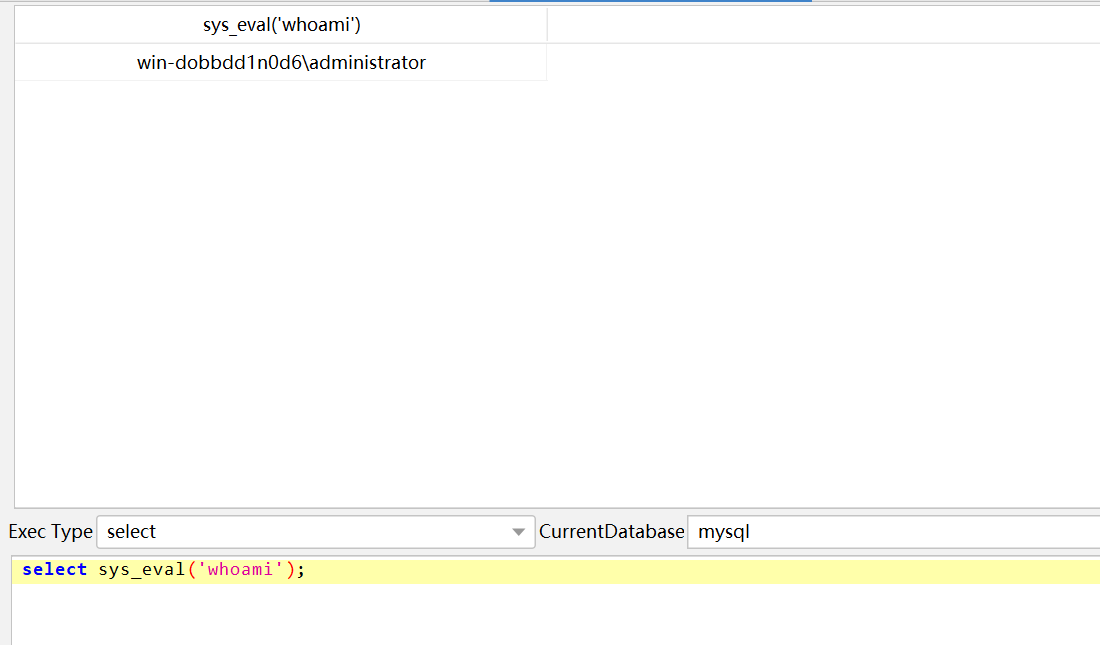
Task: Click the CurrentDatabase label
Action: coord(611,532)
